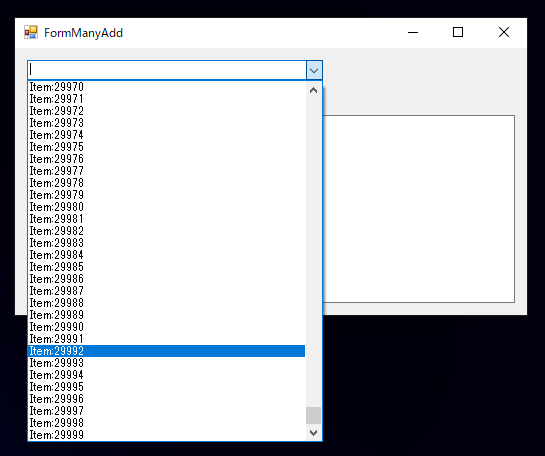Screen dimensions: 545x456
Task: Select Item:29986 list entry
Action: point(166,279)
